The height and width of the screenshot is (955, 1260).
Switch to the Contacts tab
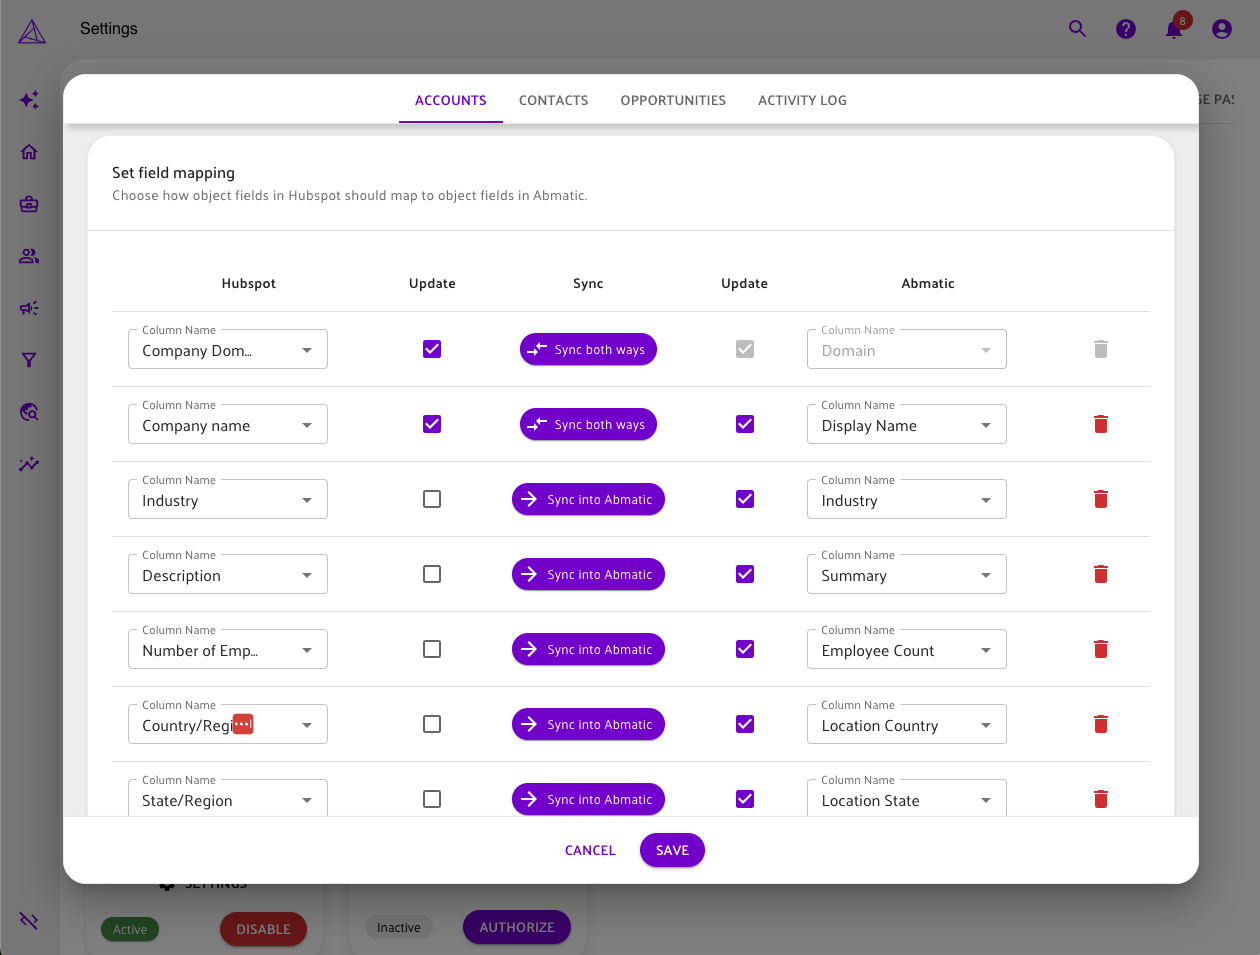(x=553, y=100)
